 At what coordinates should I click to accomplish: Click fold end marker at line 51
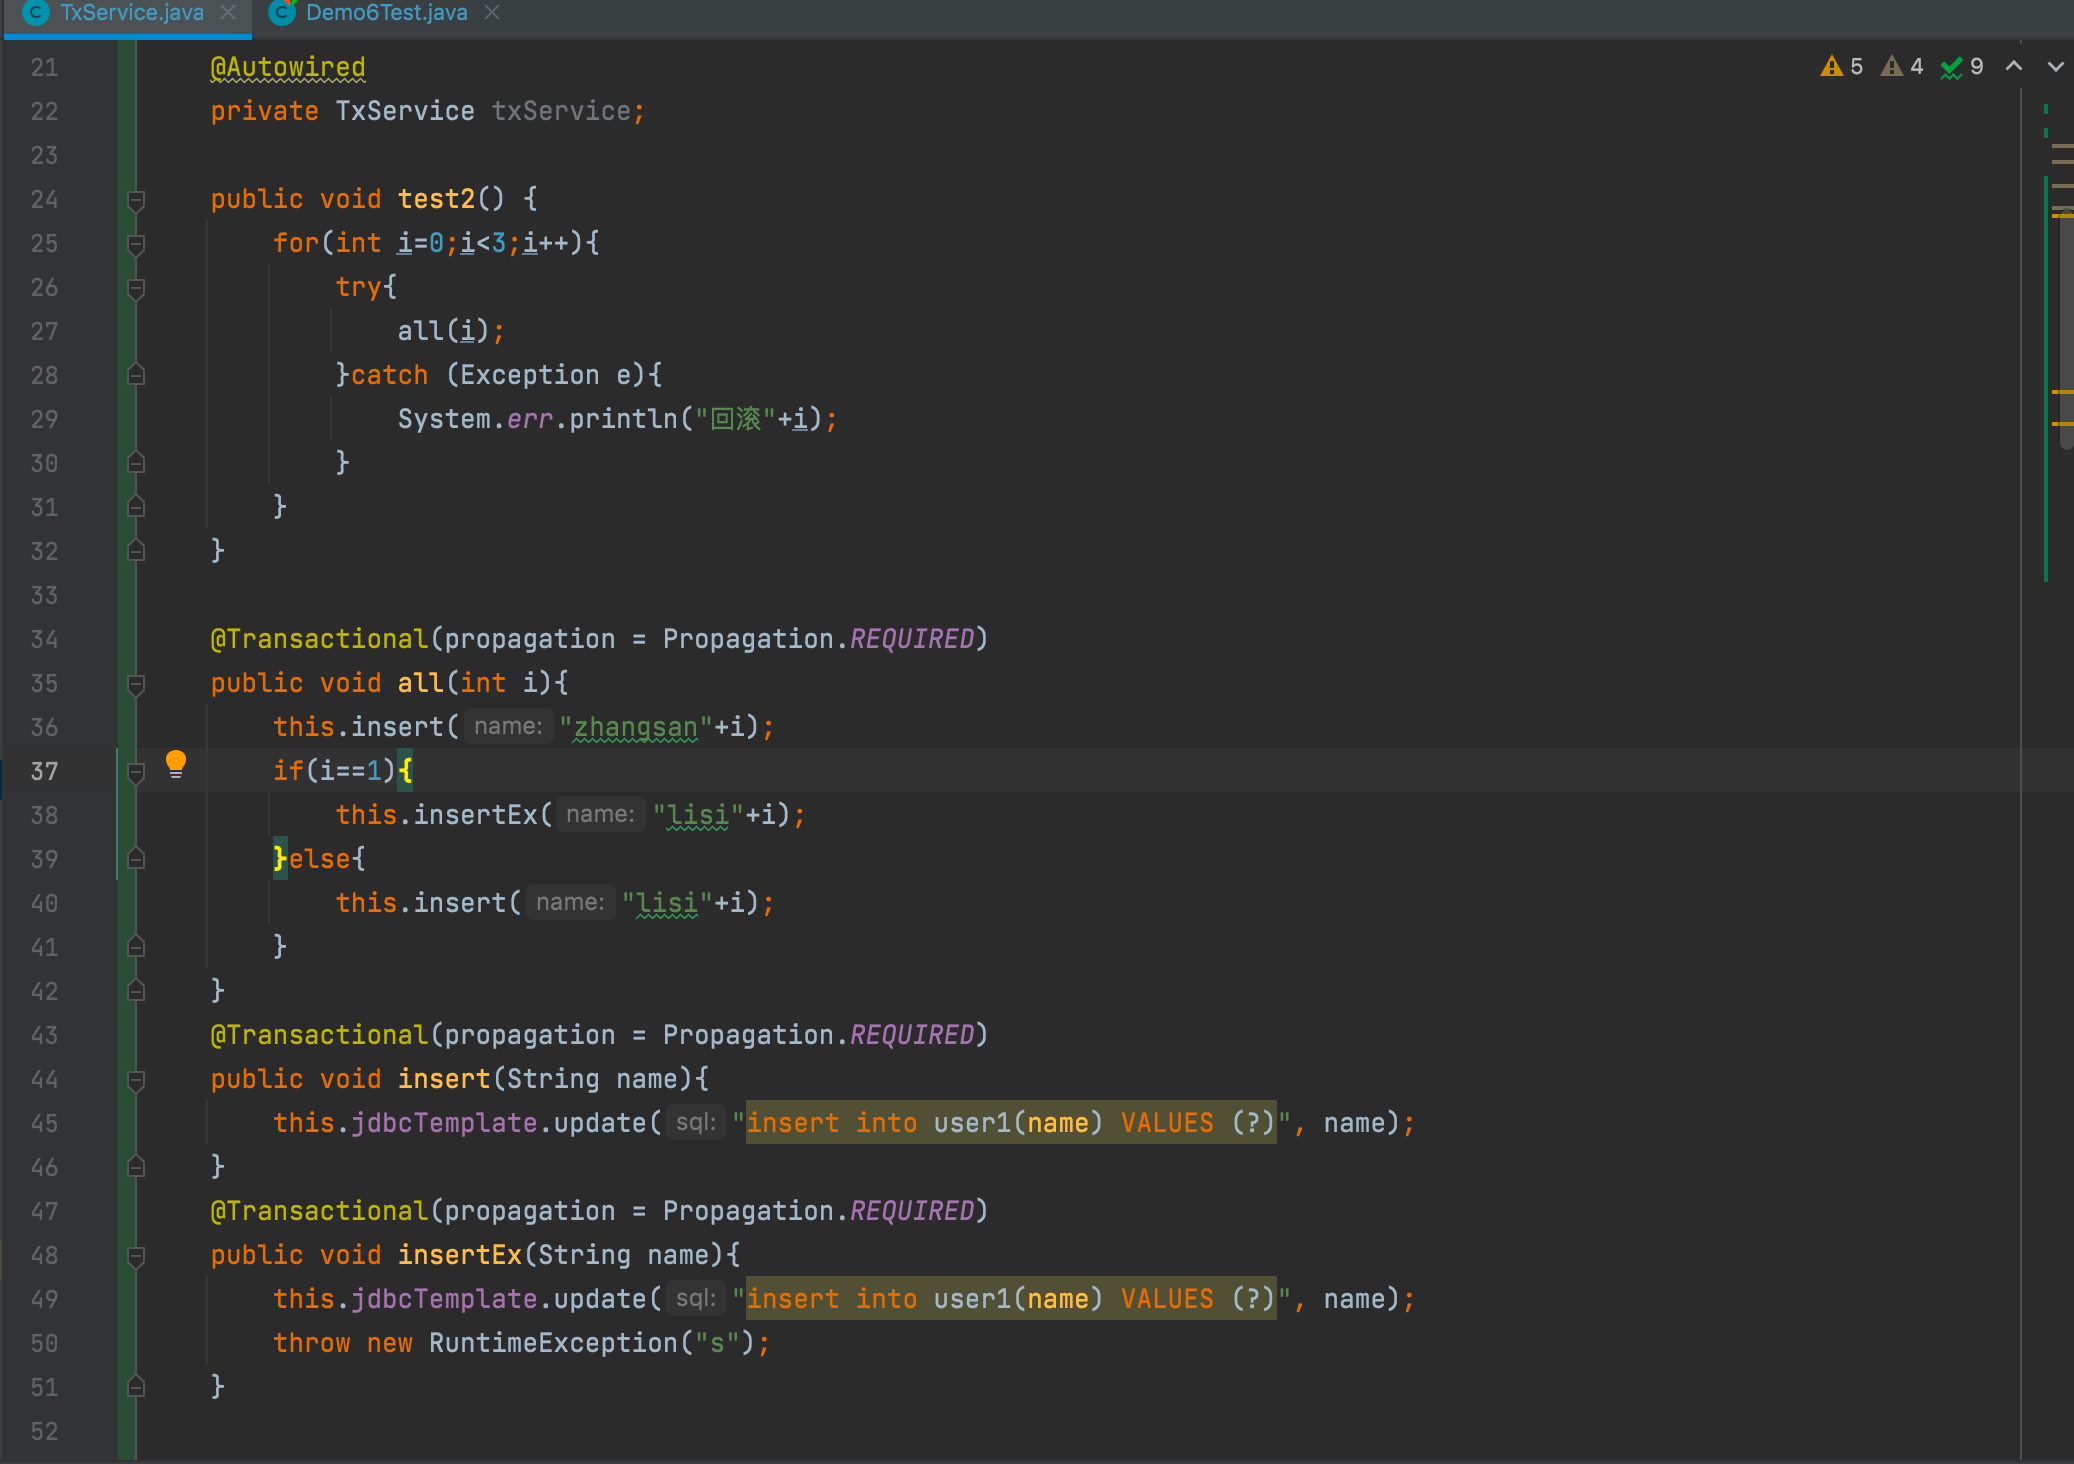[137, 1388]
